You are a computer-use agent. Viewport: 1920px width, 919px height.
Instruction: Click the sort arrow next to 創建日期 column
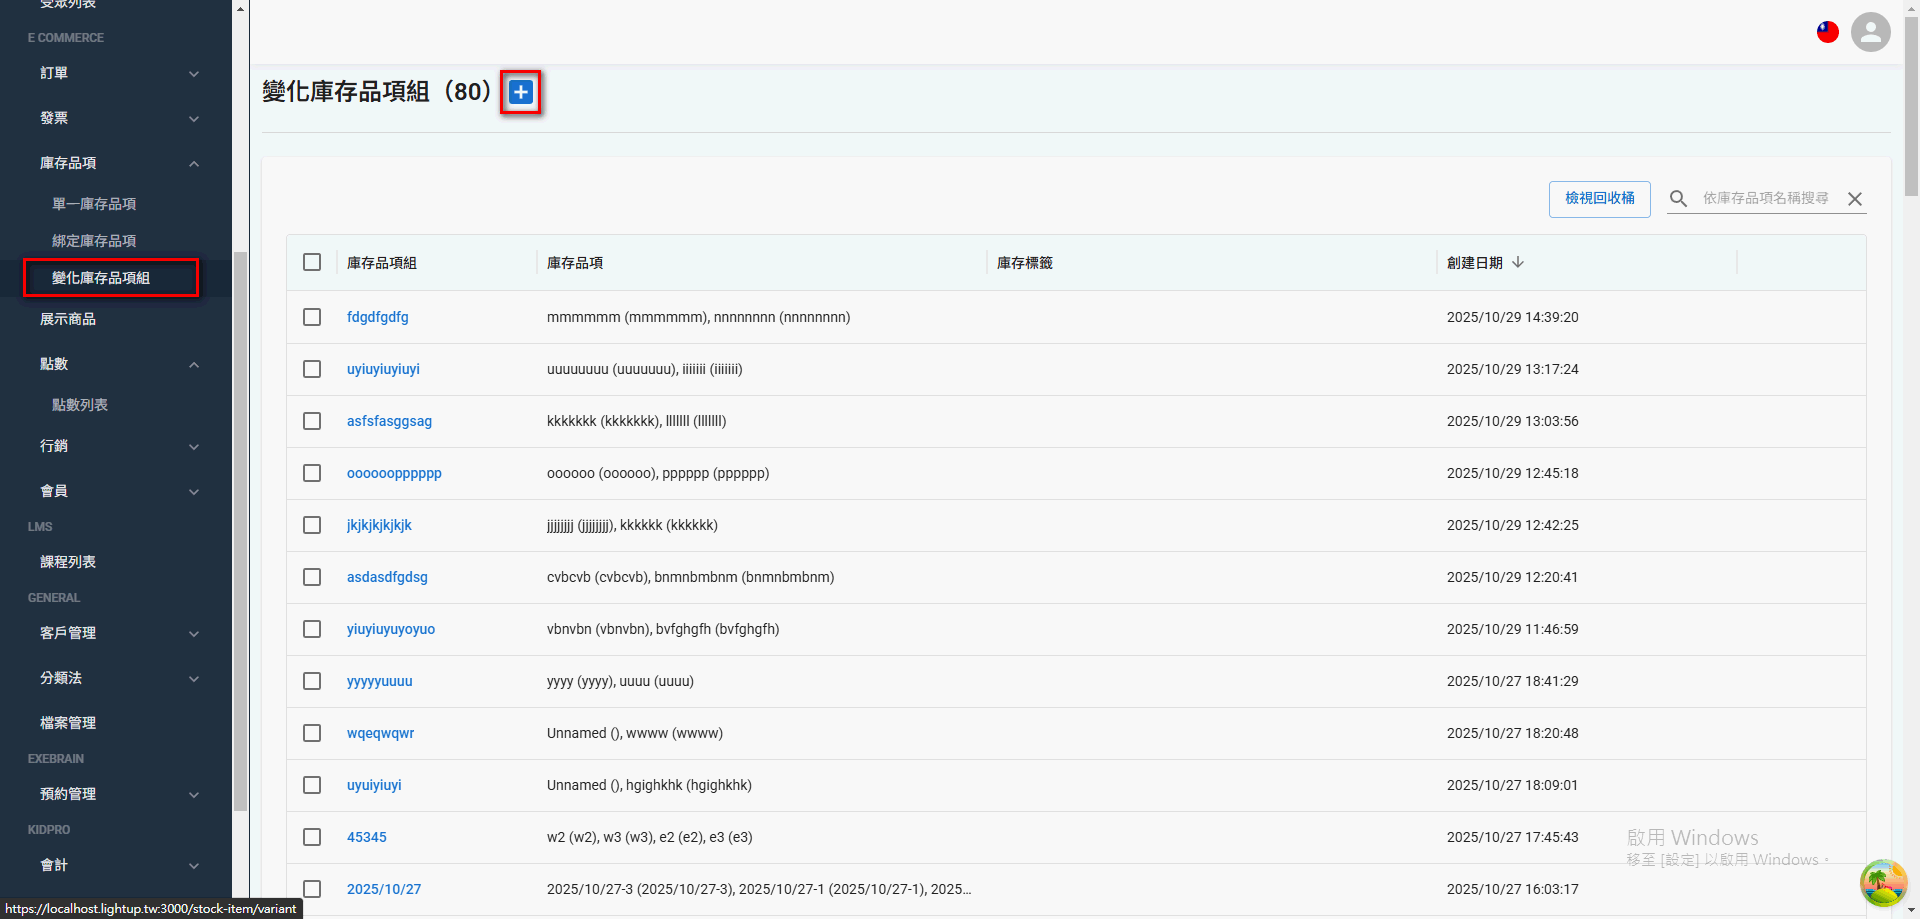click(1519, 262)
